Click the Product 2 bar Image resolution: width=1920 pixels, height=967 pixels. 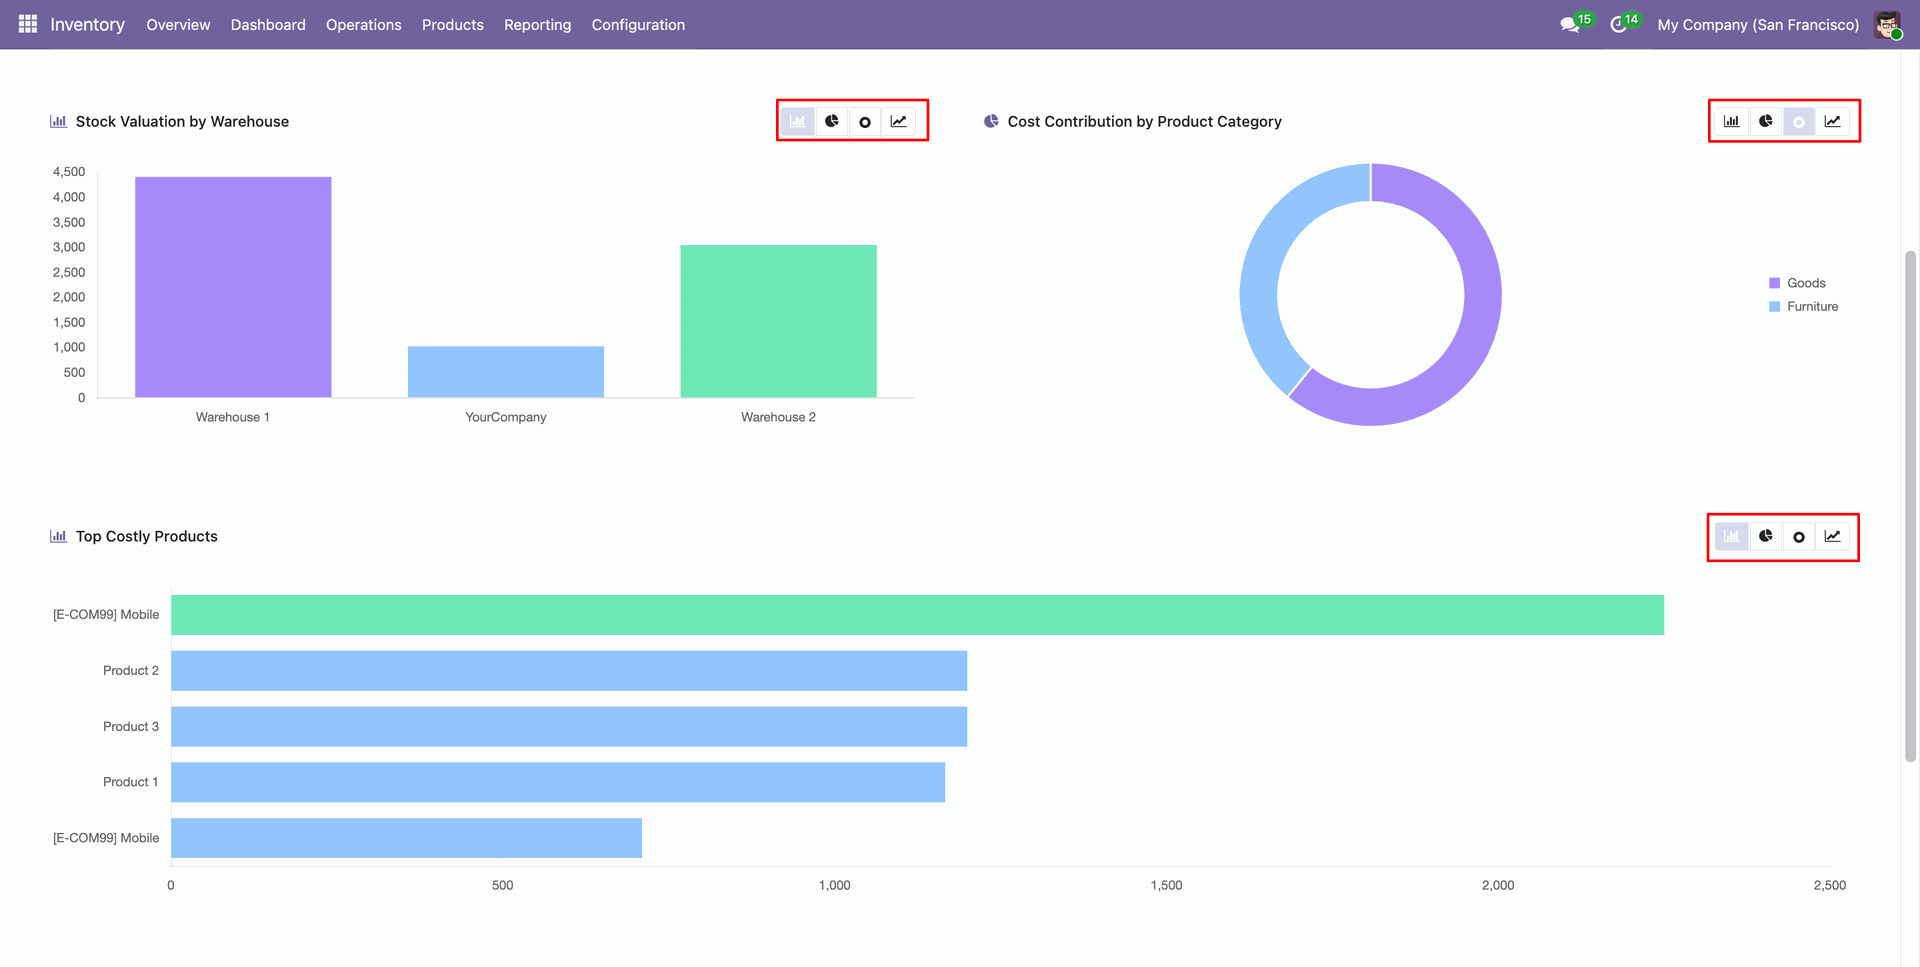tap(569, 671)
